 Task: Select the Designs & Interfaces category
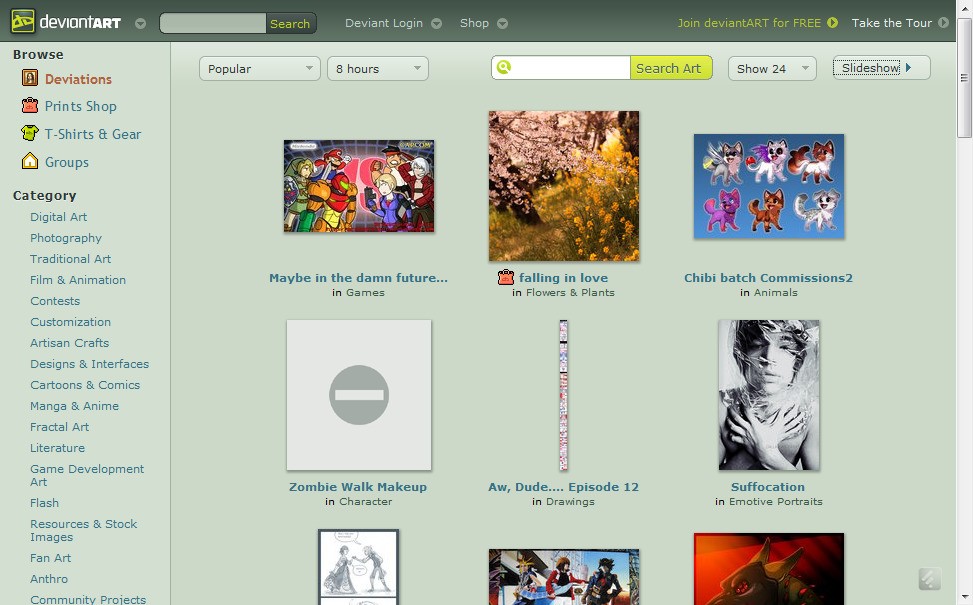pyautogui.click(x=90, y=364)
